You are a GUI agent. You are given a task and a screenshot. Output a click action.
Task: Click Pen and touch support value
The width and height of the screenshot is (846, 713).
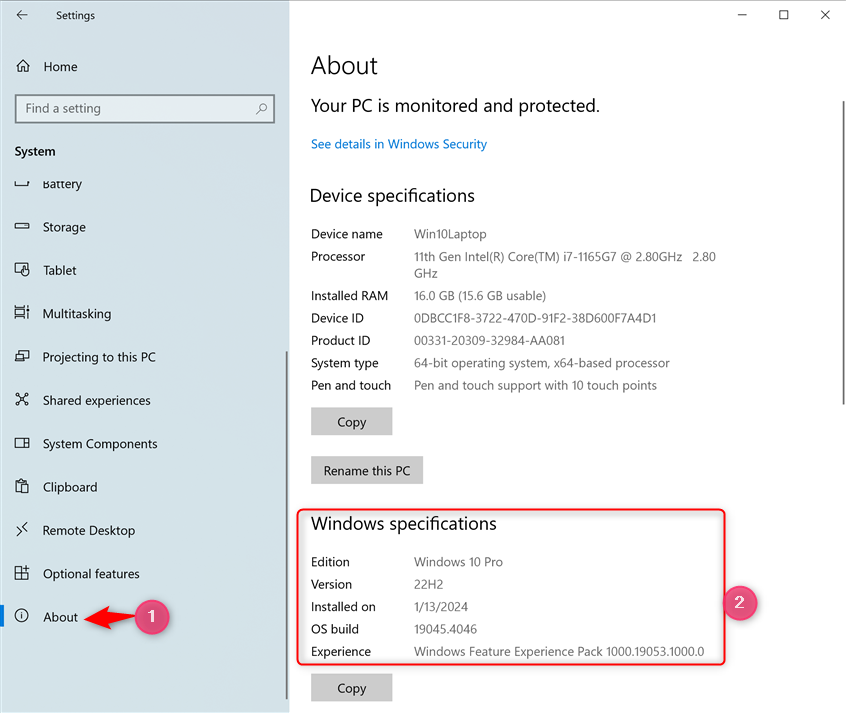tap(535, 385)
